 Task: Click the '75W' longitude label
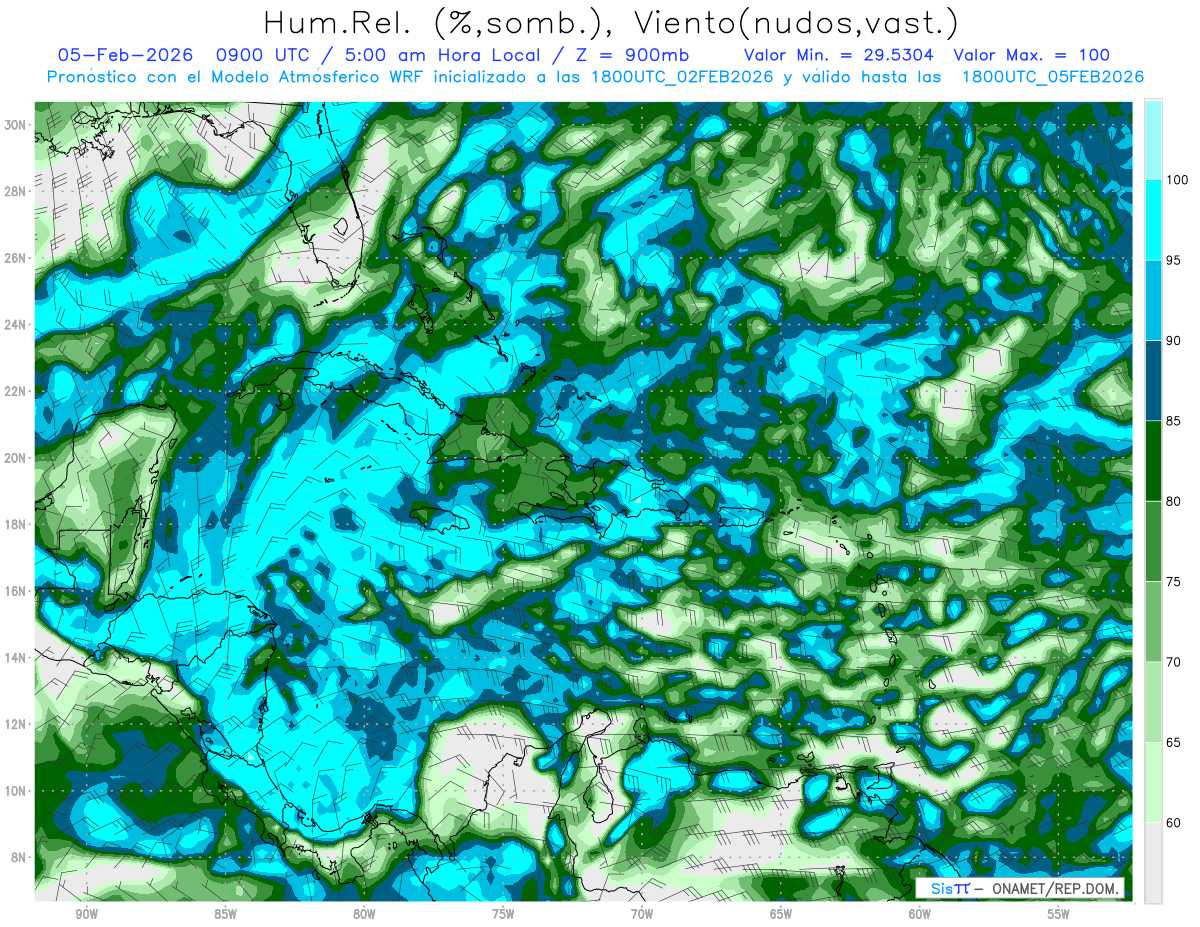(x=503, y=914)
